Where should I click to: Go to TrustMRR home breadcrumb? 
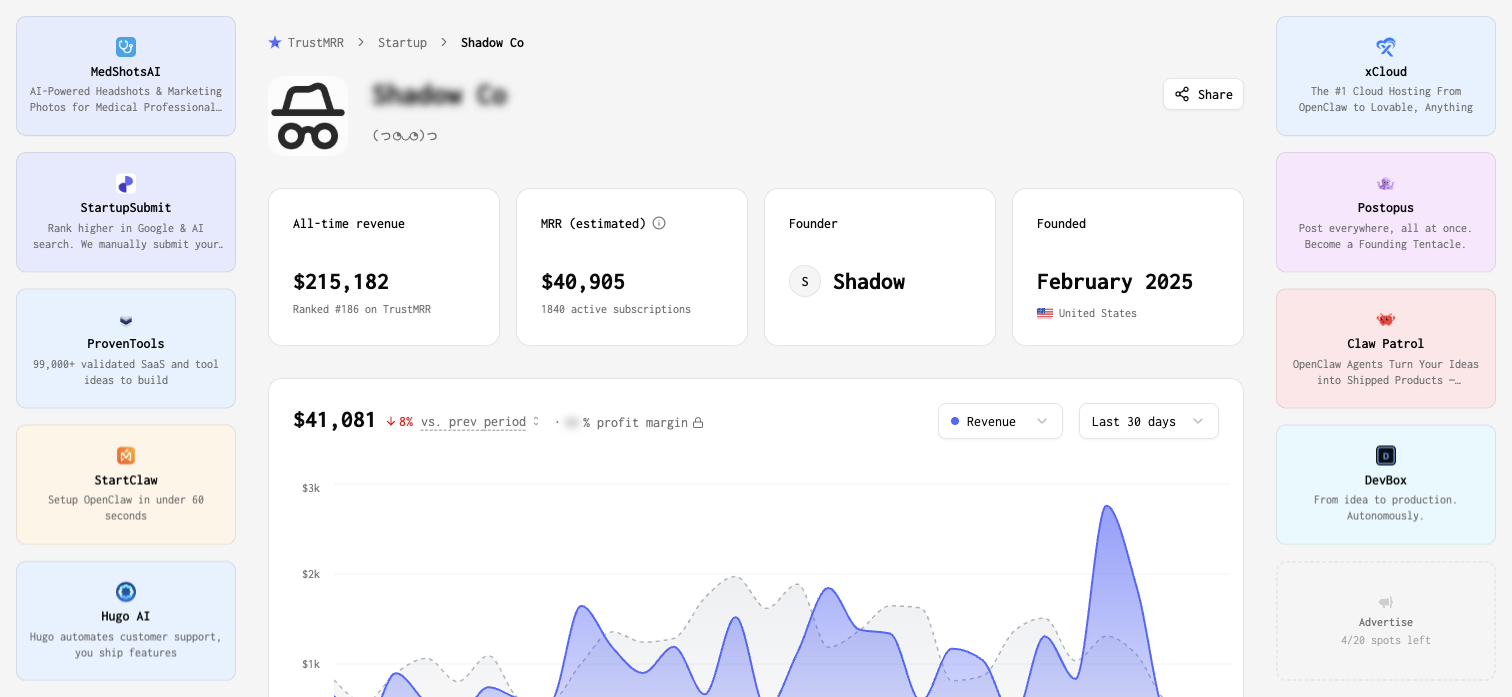click(x=306, y=43)
